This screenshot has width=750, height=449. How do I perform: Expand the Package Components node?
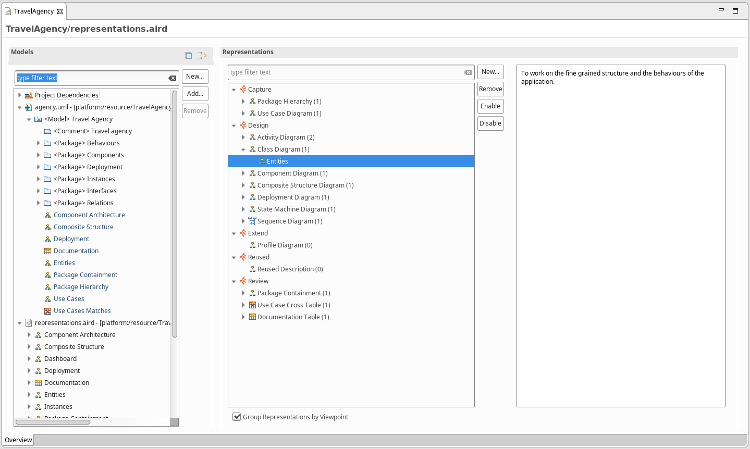coord(38,155)
